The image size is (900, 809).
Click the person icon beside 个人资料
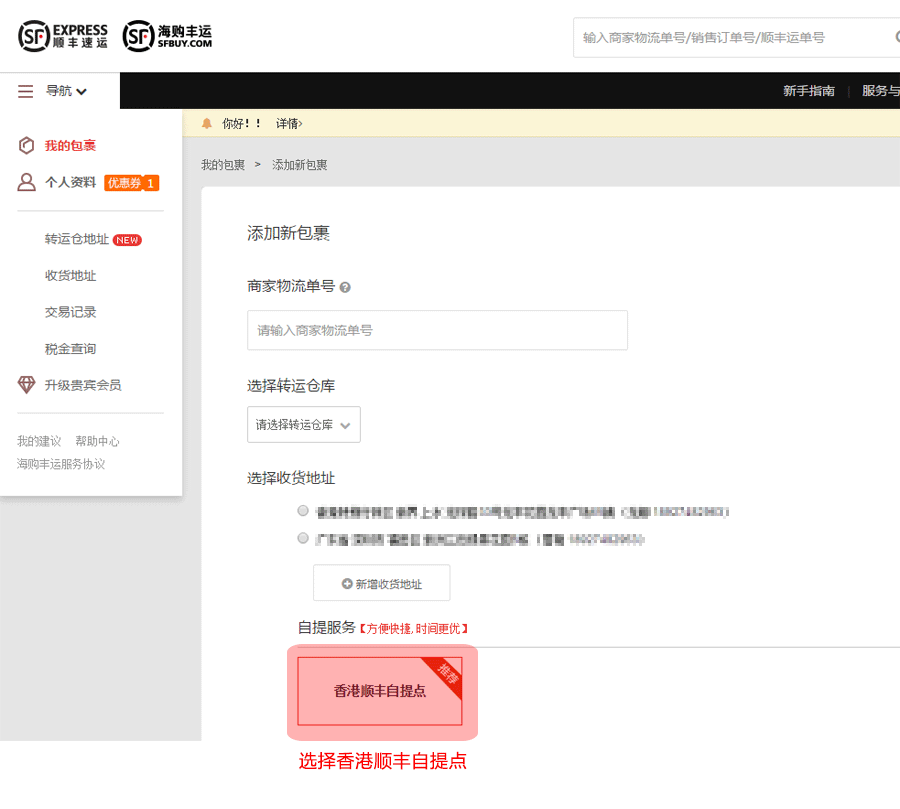click(x=27, y=182)
